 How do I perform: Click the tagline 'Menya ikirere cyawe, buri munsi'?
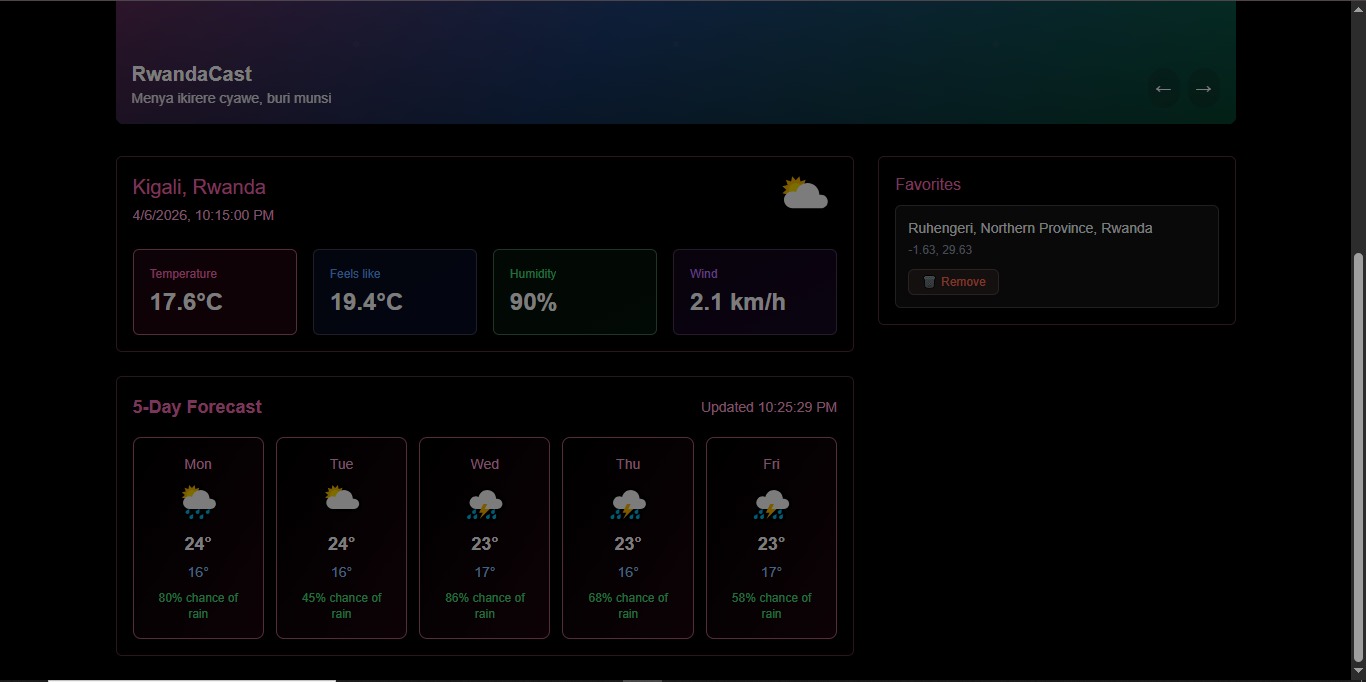tap(231, 98)
